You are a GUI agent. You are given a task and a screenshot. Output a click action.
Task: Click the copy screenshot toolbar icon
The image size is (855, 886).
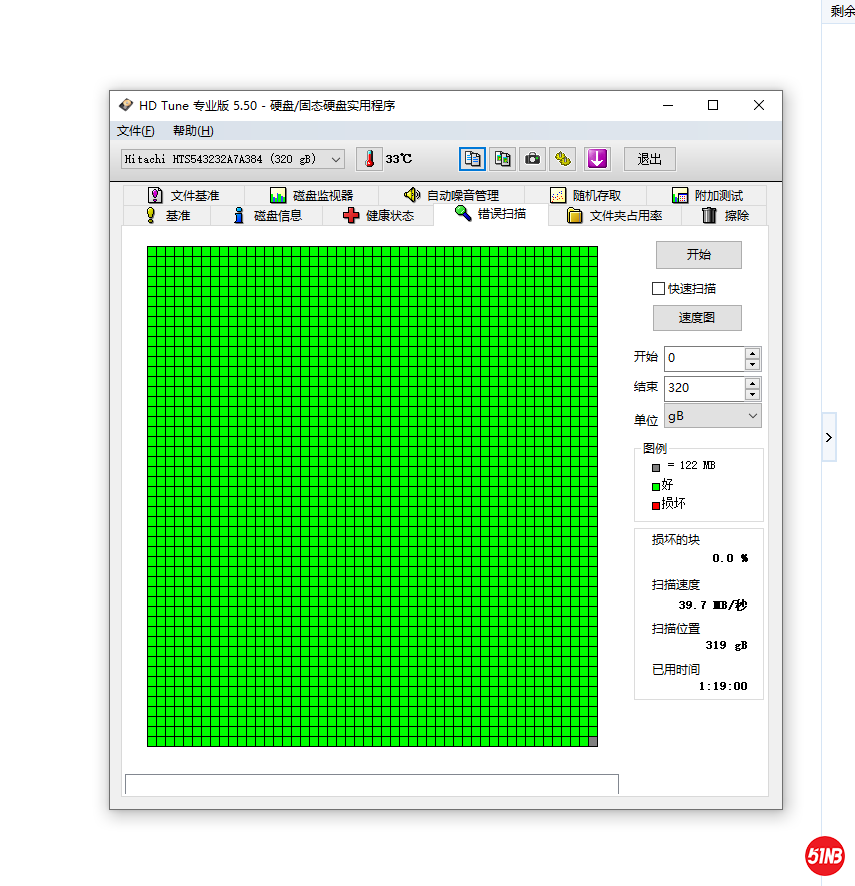[502, 159]
